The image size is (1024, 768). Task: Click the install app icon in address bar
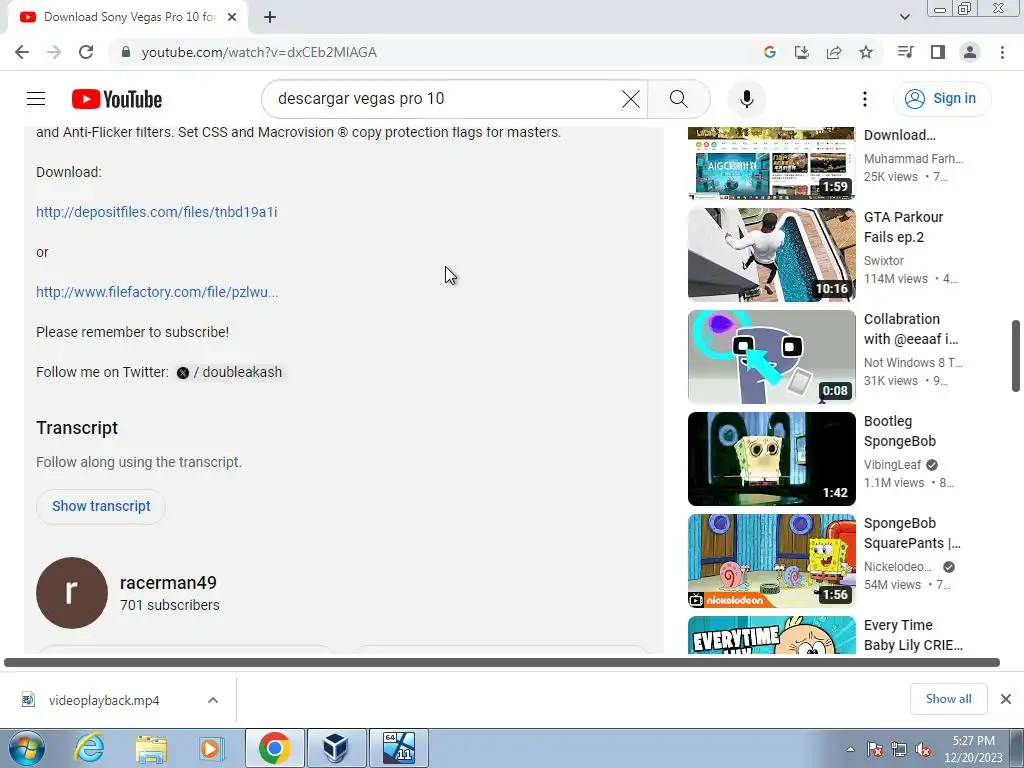pyautogui.click(x=802, y=52)
